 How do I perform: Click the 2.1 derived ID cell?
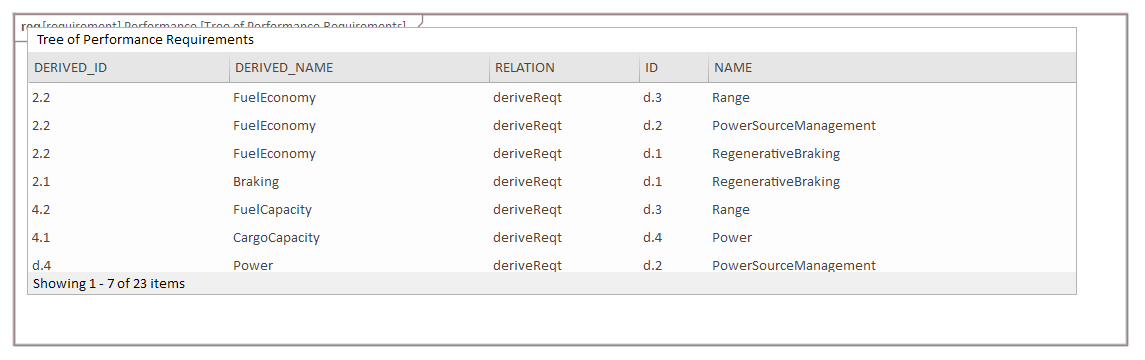41,182
